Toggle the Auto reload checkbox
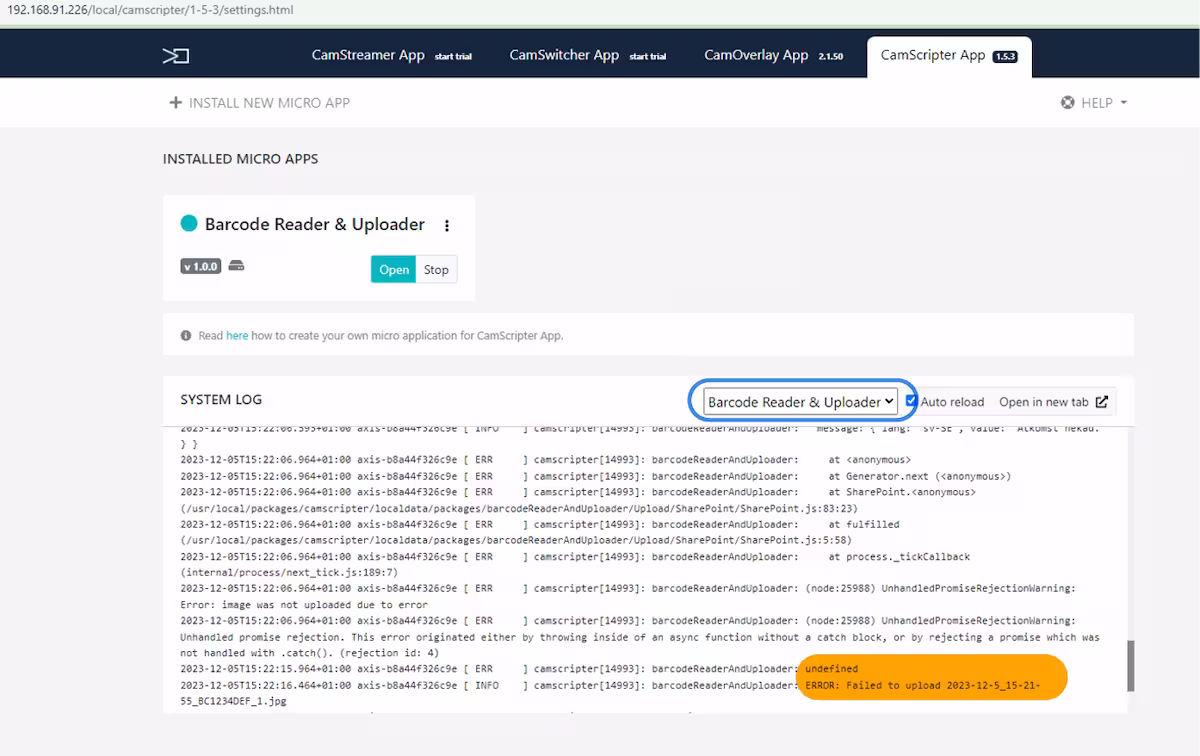 pyautogui.click(x=911, y=401)
